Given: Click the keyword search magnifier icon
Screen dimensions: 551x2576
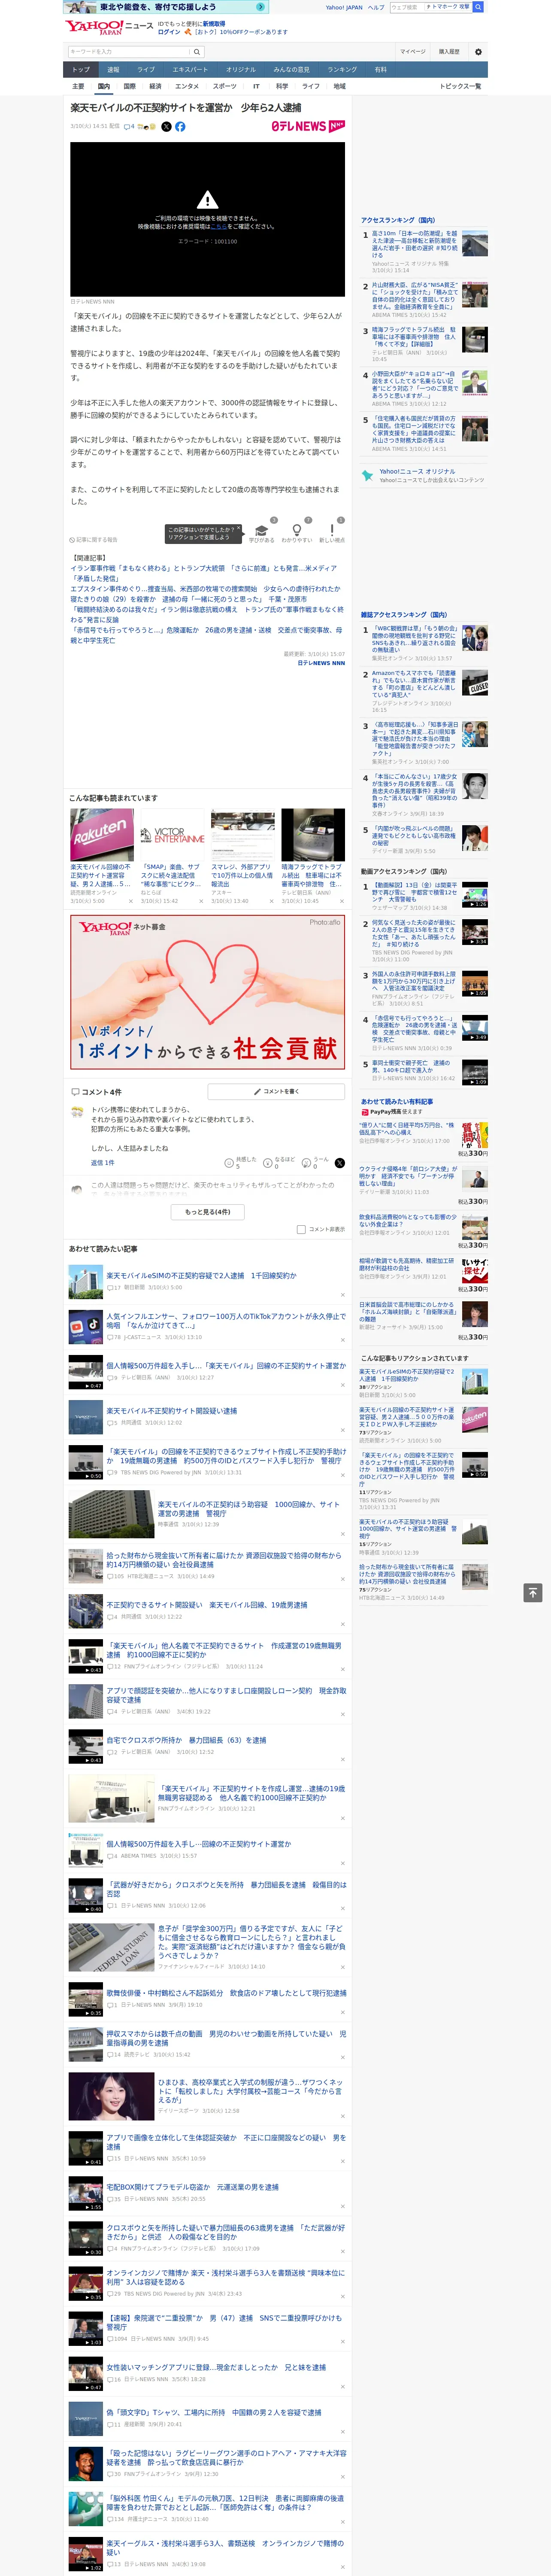Looking at the screenshot, I should tap(198, 52).
